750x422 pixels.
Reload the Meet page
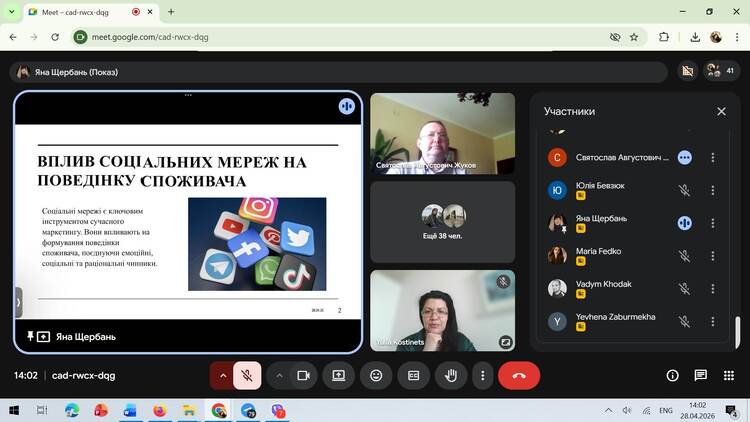55,37
